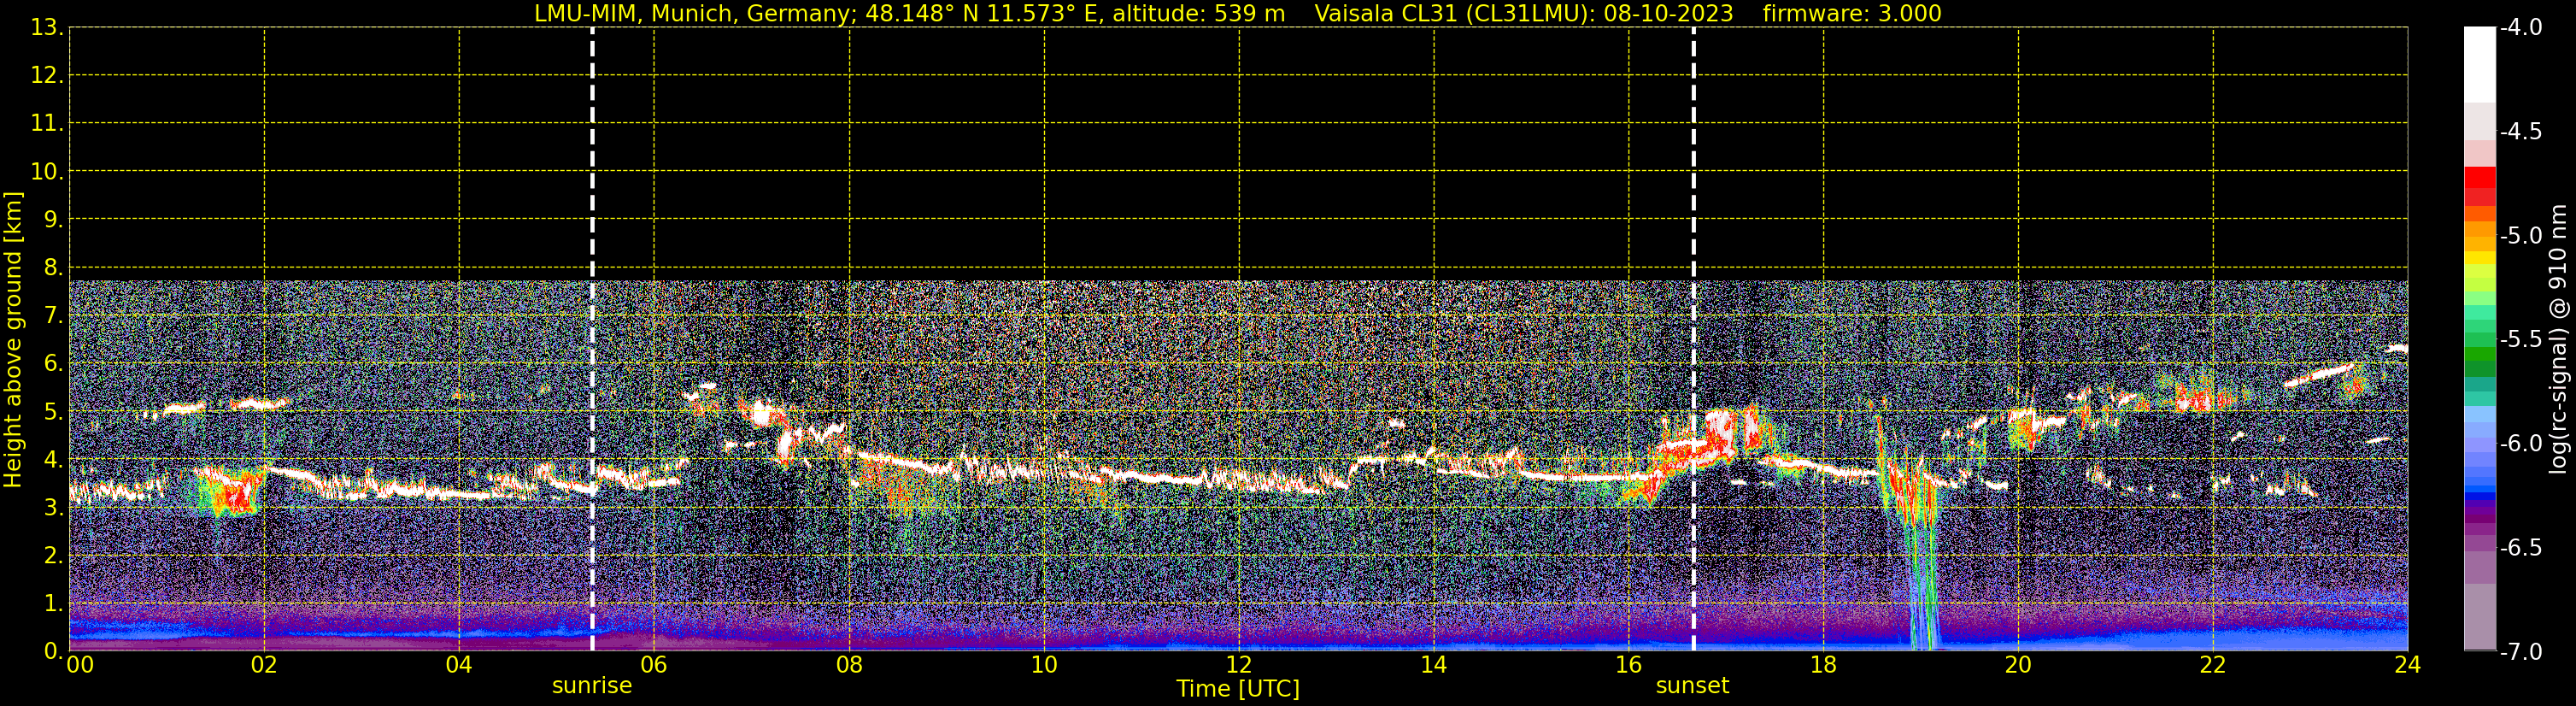This screenshot has width=2576, height=706.
Task: Click the '02' time tick label
Action: [264, 665]
